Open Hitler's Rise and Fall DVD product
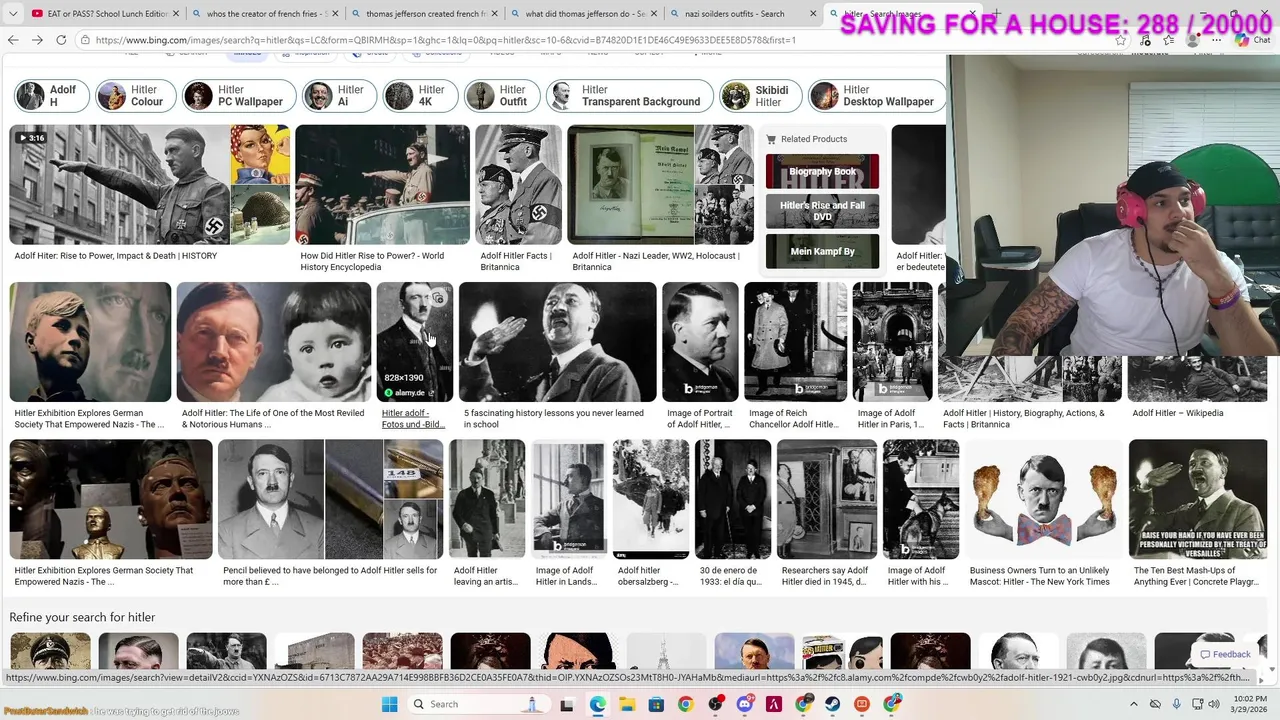 tap(822, 211)
